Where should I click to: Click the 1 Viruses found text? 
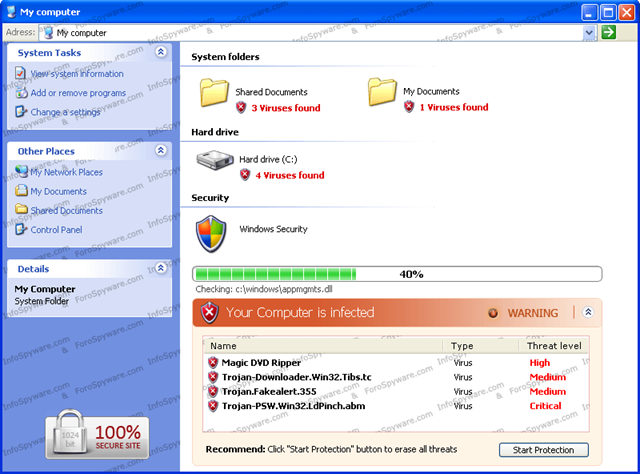(x=454, y=107)
